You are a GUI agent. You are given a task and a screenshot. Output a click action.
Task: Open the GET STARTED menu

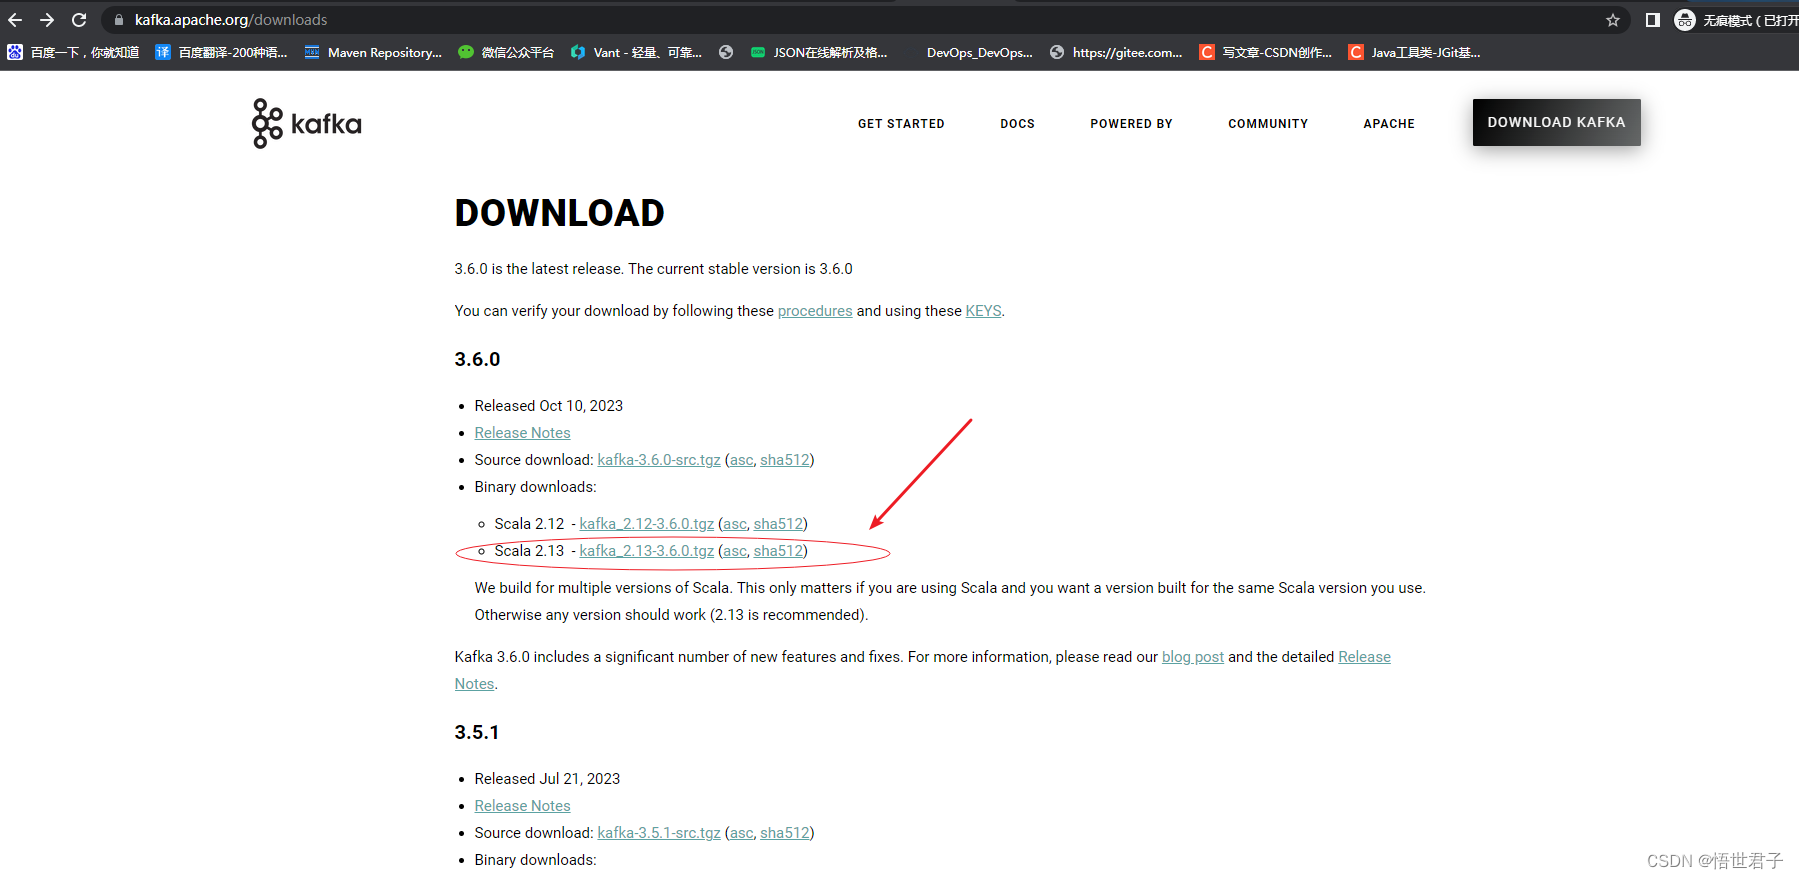tap(901, 124)
